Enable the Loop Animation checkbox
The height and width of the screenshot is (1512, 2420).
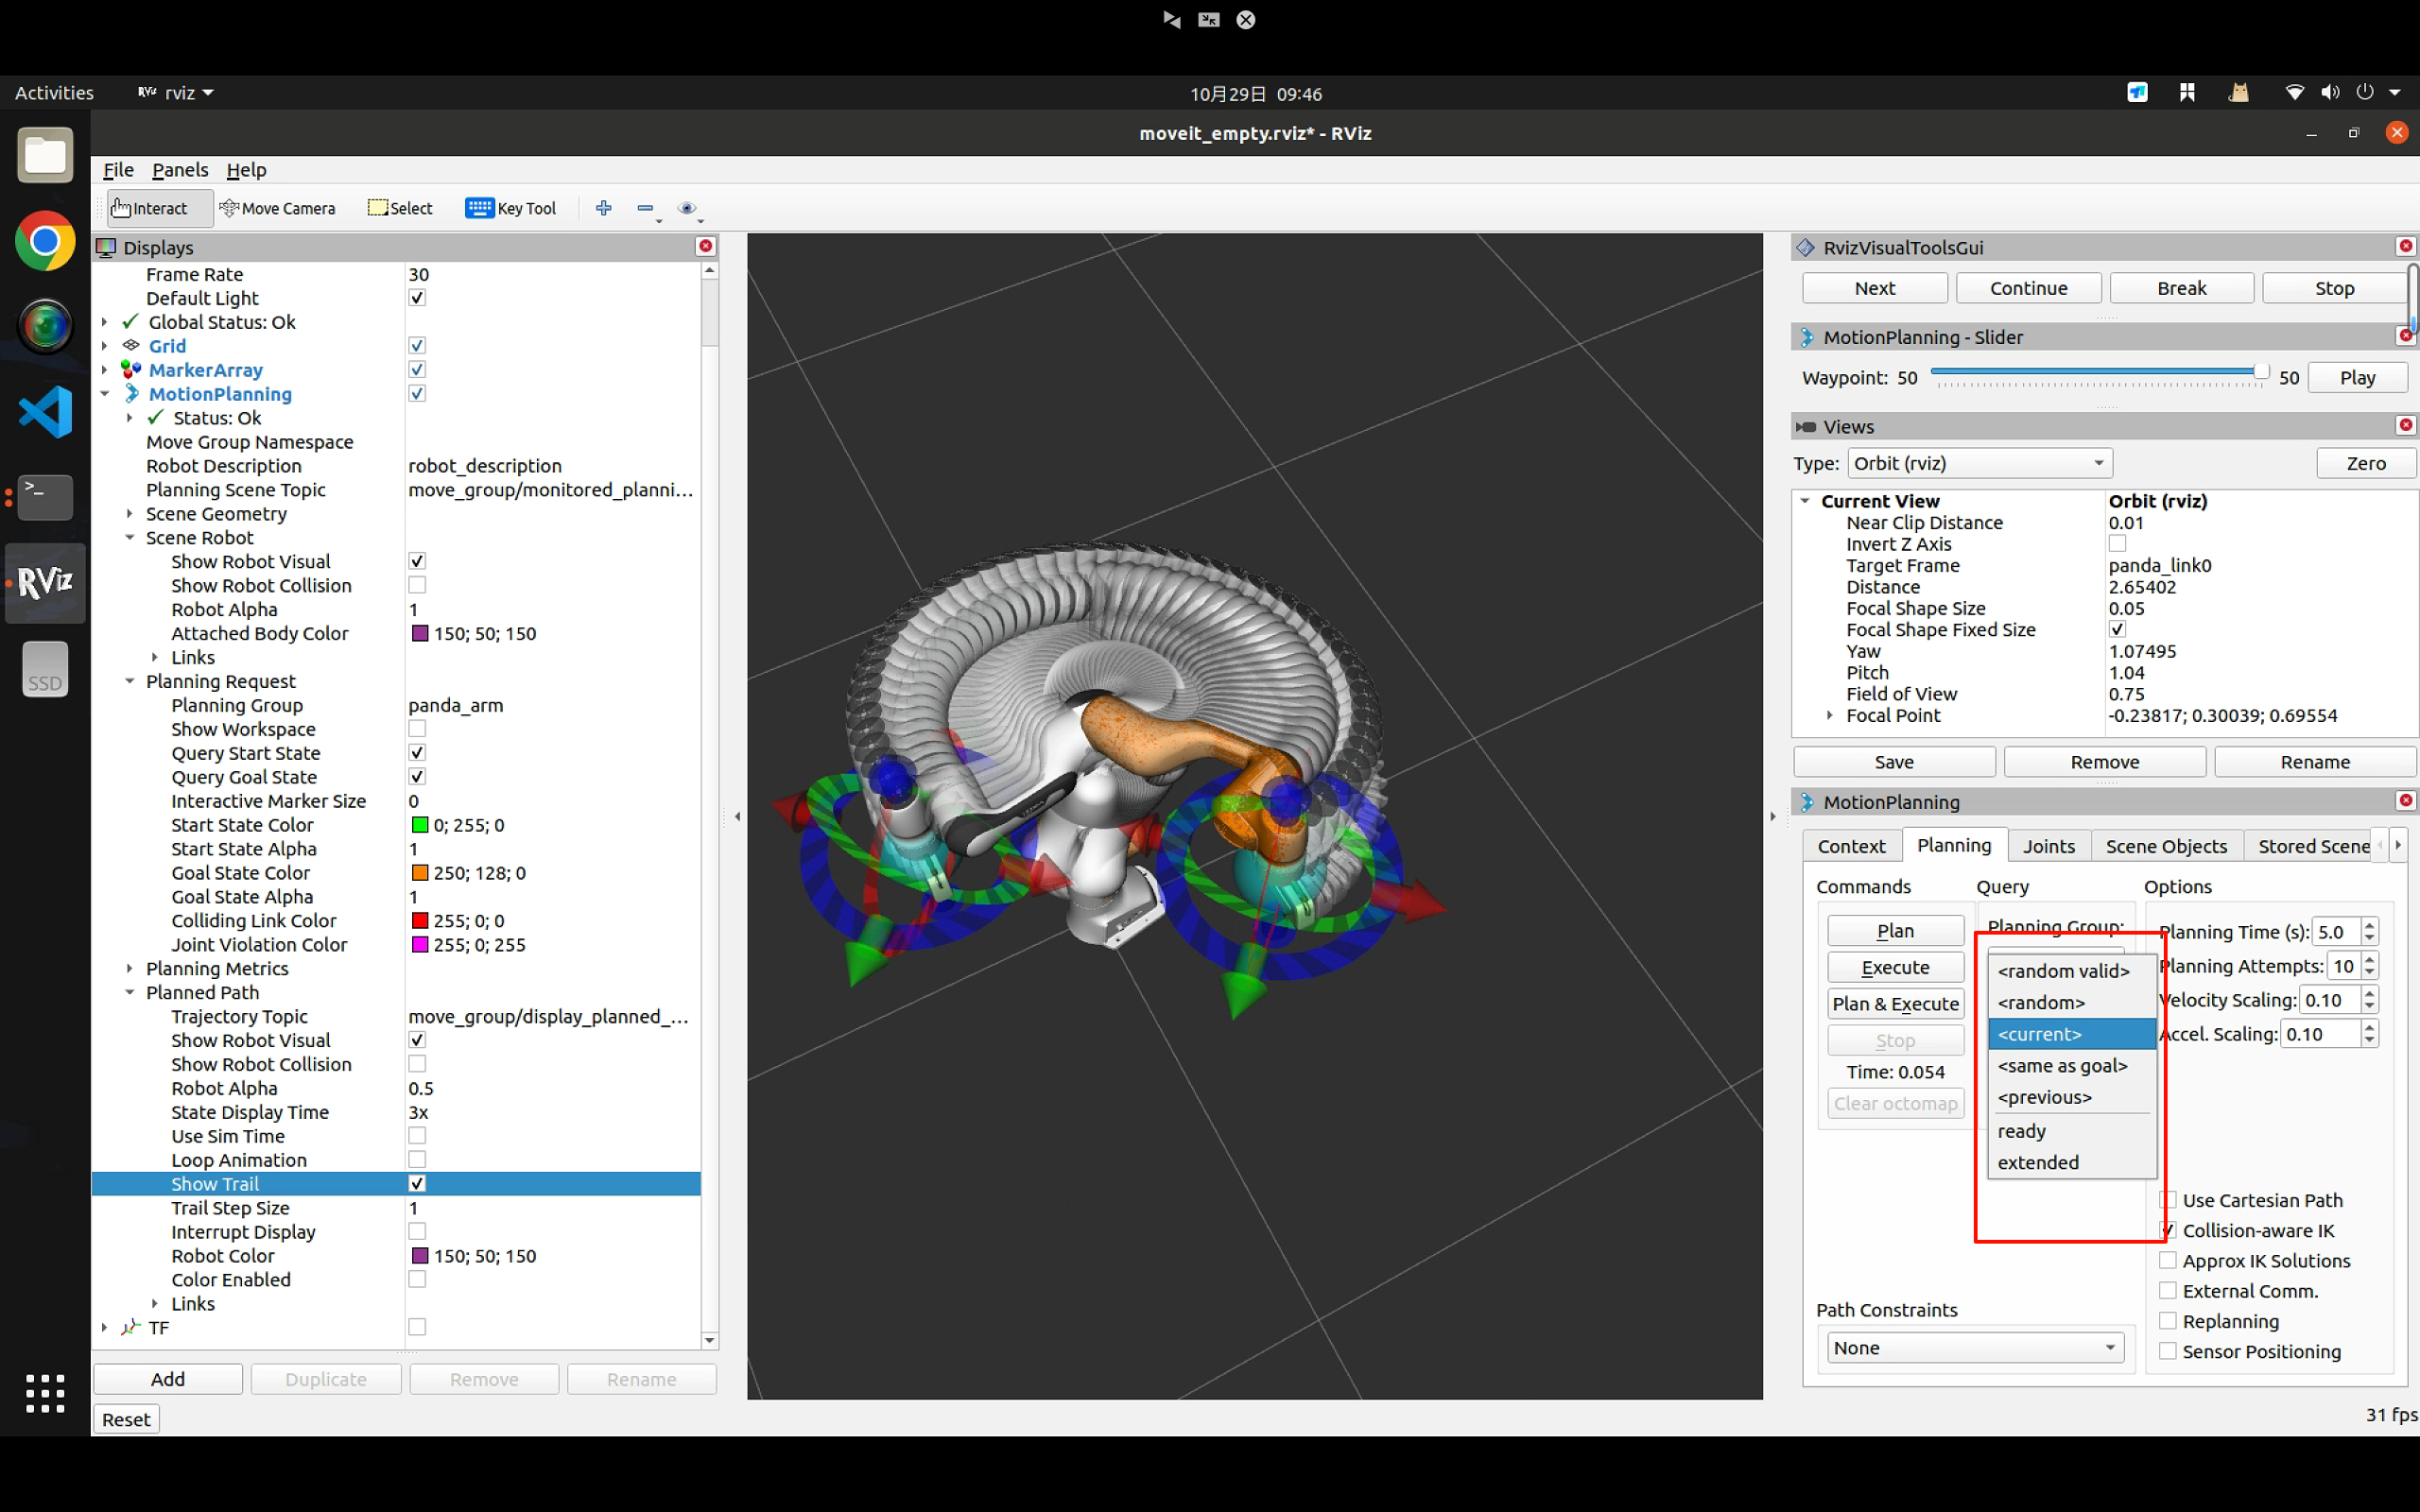[417, 1159]
